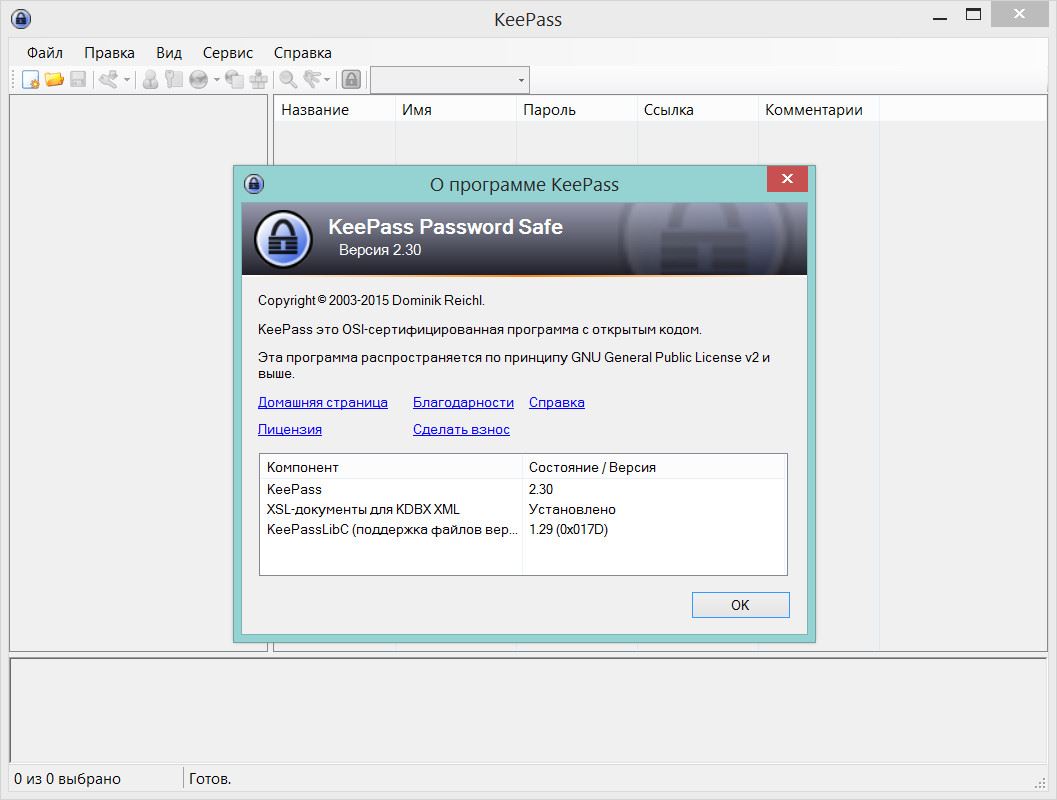The image size is (1057, 800).
Task: Open the Справка menu
Action: click(303, 53)
